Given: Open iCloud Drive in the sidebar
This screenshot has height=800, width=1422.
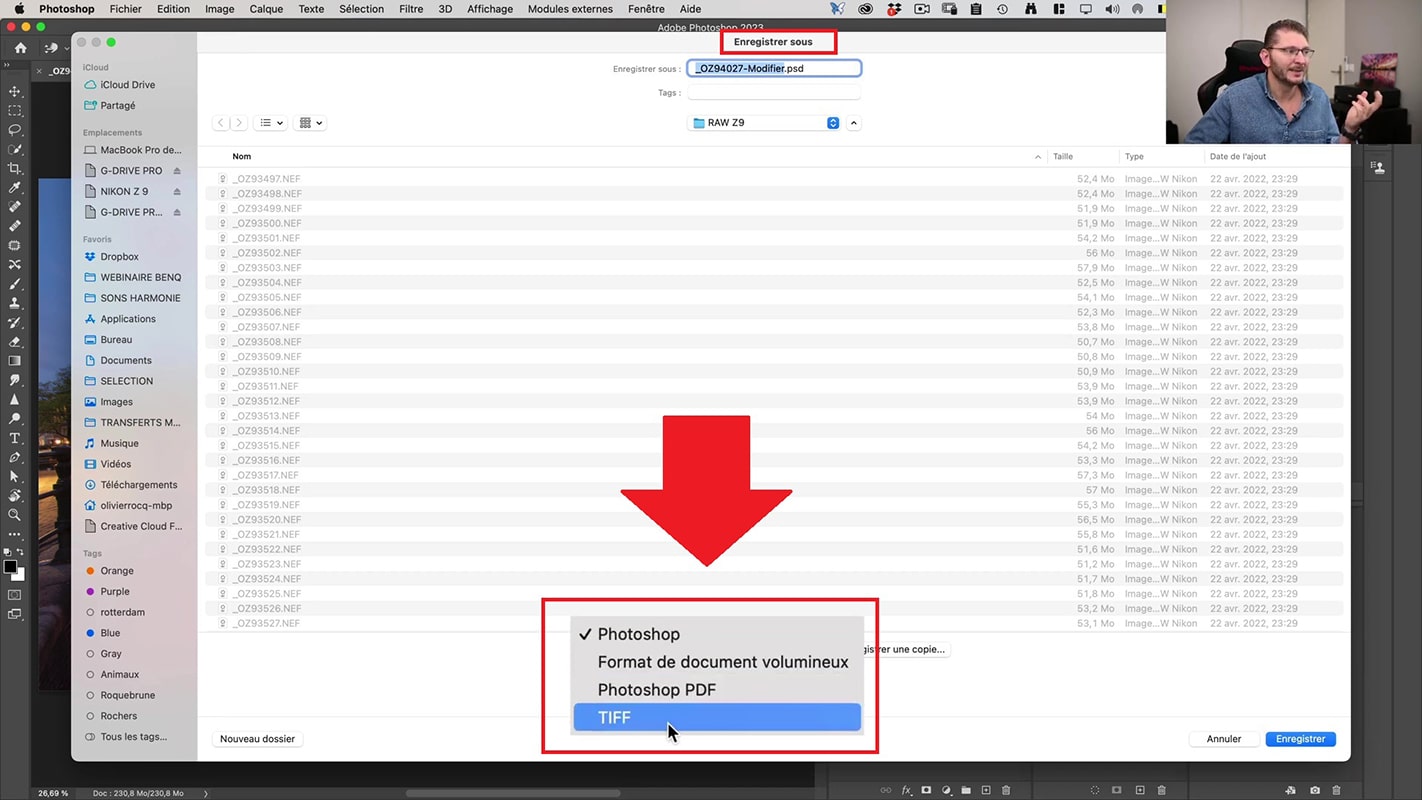Looking at the screenshot, I should [x=127, y=85].
